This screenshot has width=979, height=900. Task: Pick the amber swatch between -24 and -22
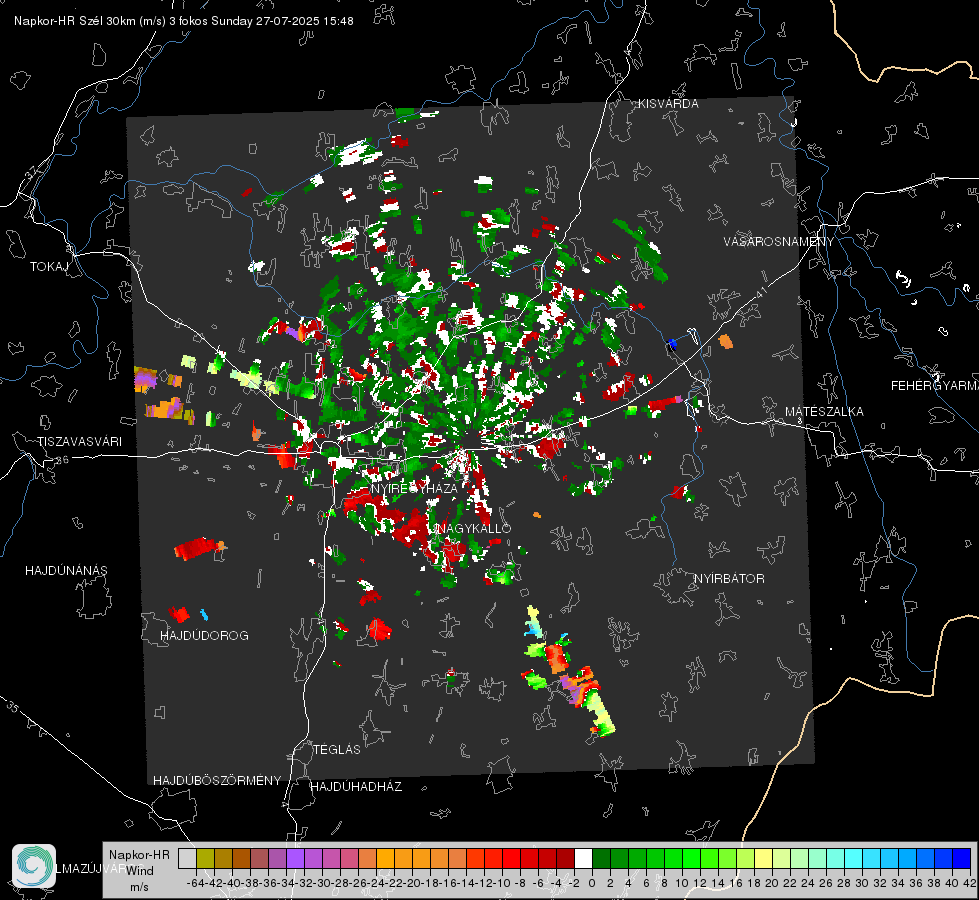click(385, 859)
